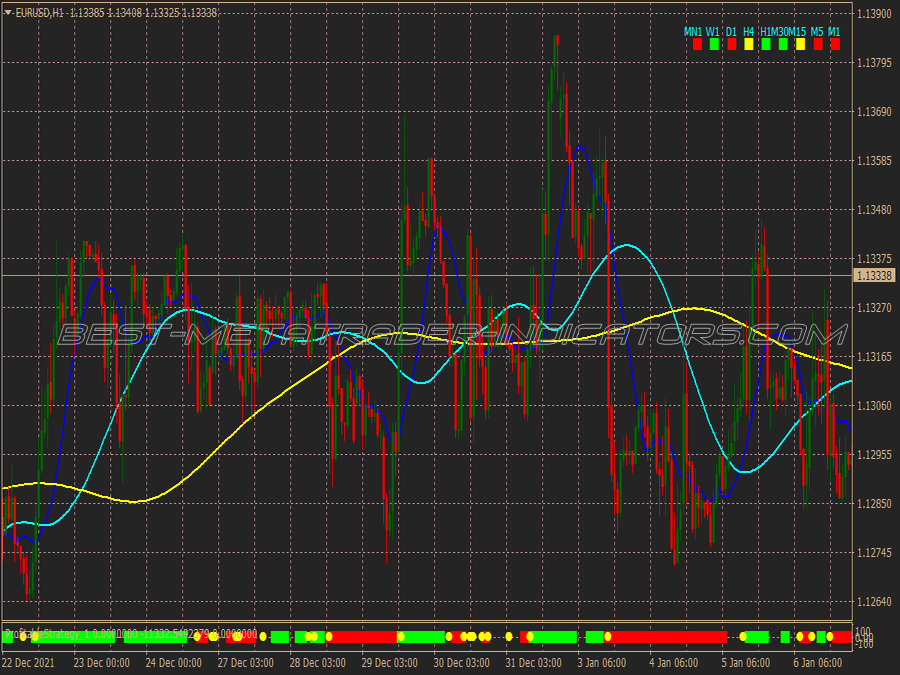Click the 1.12745 price axis label
The height and width of the screenshot is (675, 900).
[x=874, y=553]
